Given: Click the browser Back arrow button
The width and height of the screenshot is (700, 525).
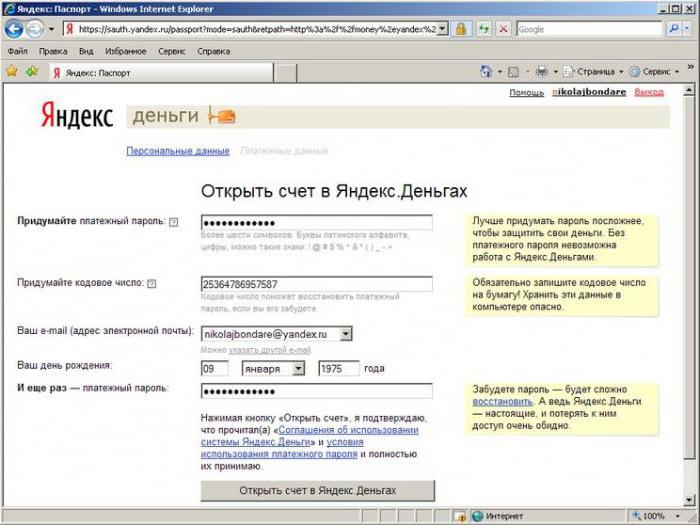Looking at the screenshot, I should (x=14, y=29).
